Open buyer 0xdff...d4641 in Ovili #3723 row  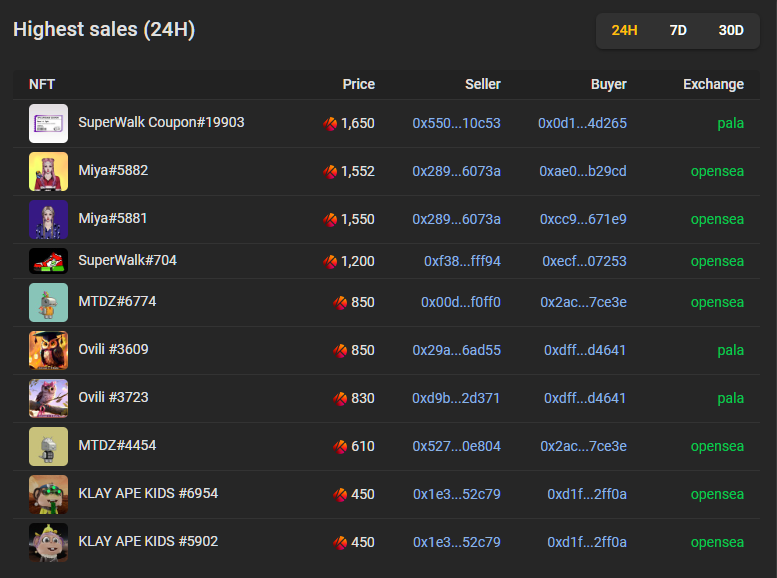[x=585, y=399]
